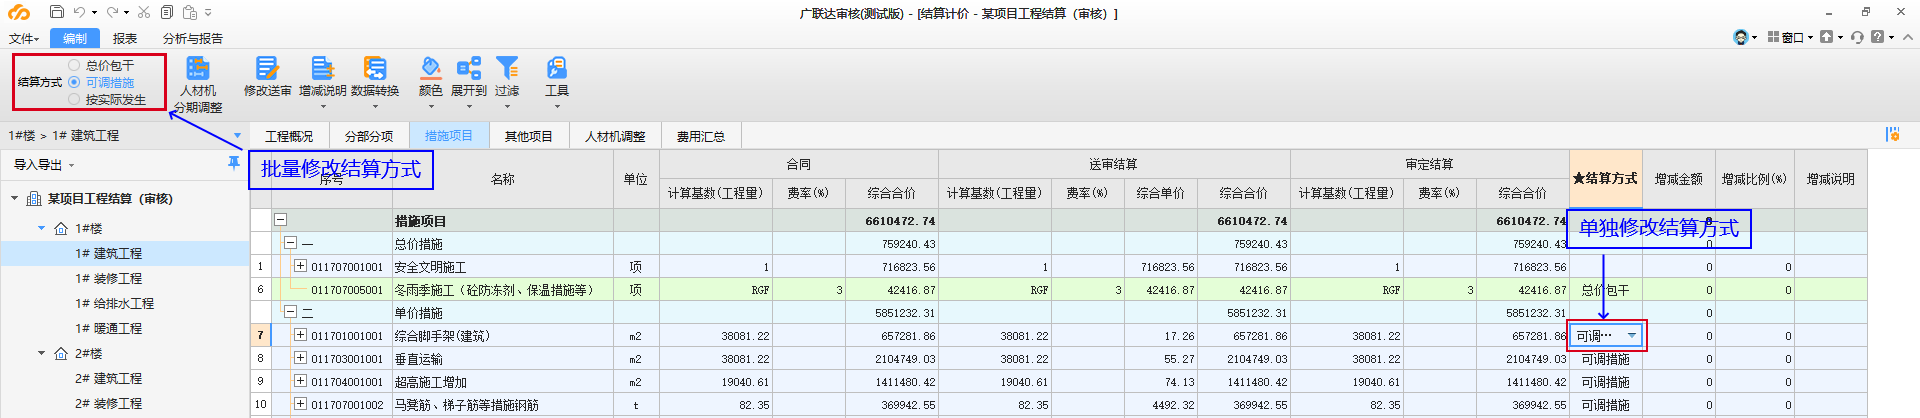1920x418 pixels.
Task: Open the 结算方式 dropdown in row 7
Action: pyautogui.click(x=1631, y=336)
